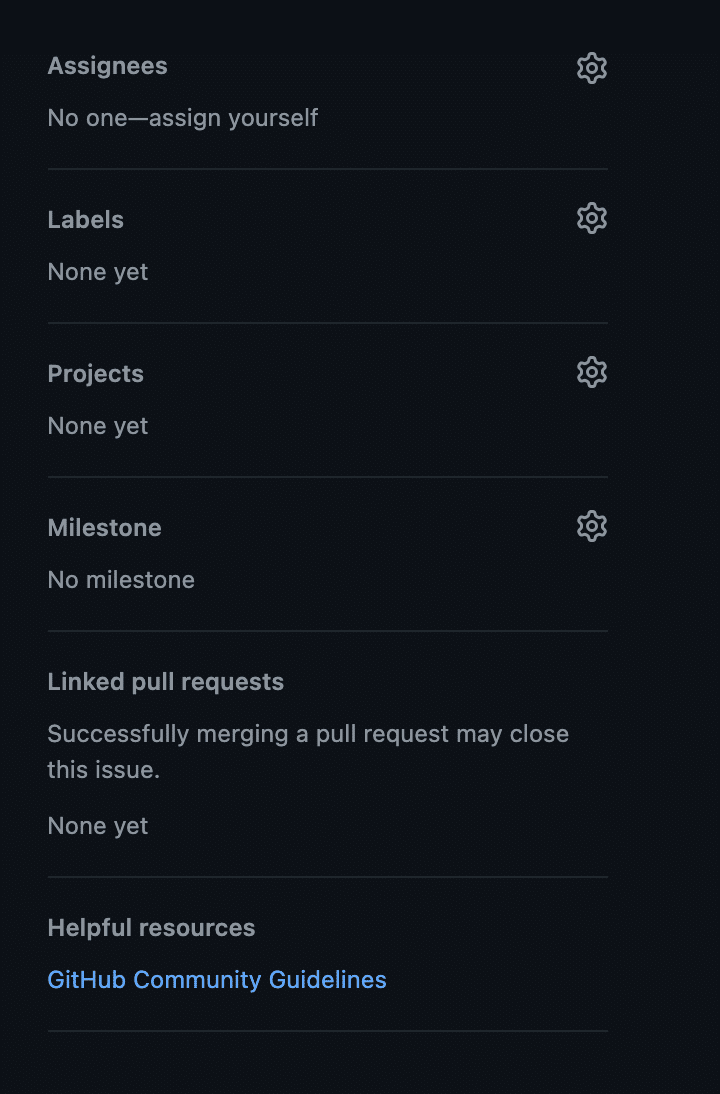The height and width of the screenshot is (1094, 720).
Task: Open the Projects gear settings
Action: [x=592, y=372]
